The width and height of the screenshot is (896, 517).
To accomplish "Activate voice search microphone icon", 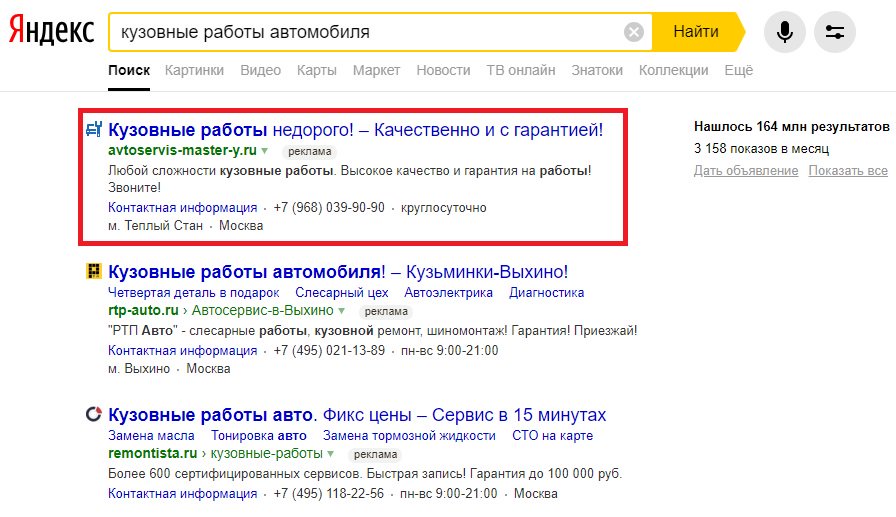I will click(x=785, y=32).
